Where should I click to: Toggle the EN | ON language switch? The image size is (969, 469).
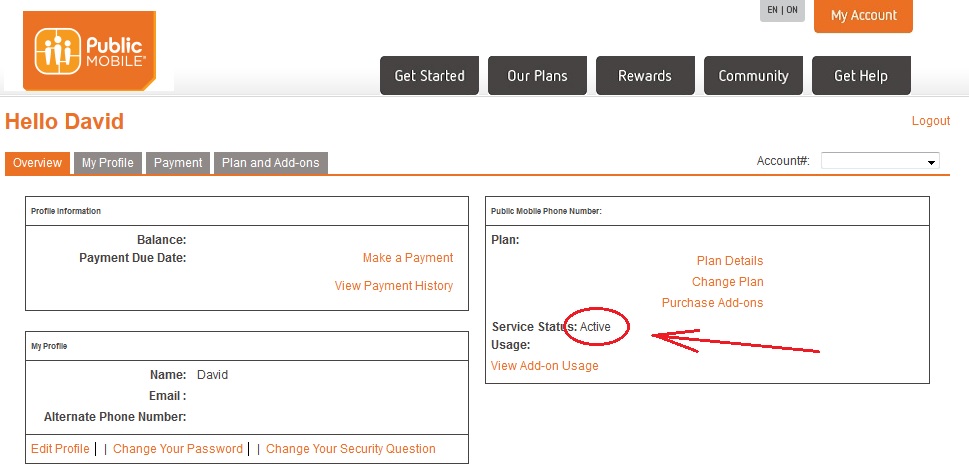click(782, 10)
